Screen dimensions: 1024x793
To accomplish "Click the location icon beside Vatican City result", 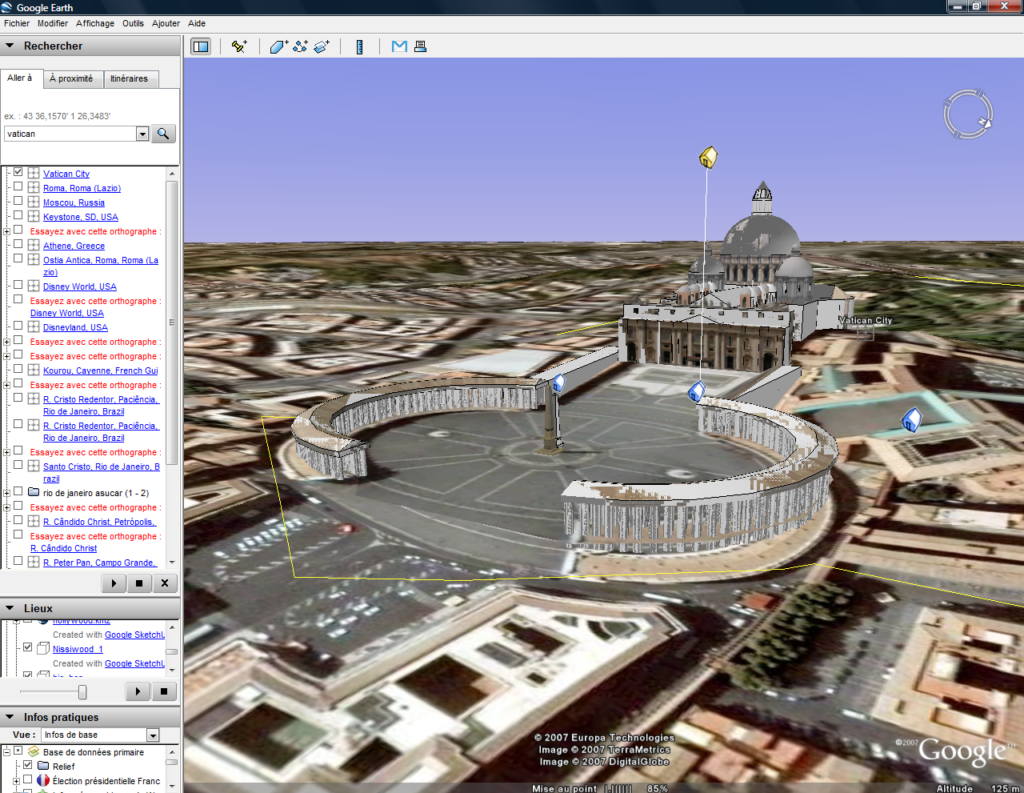I will click(33, 173).
